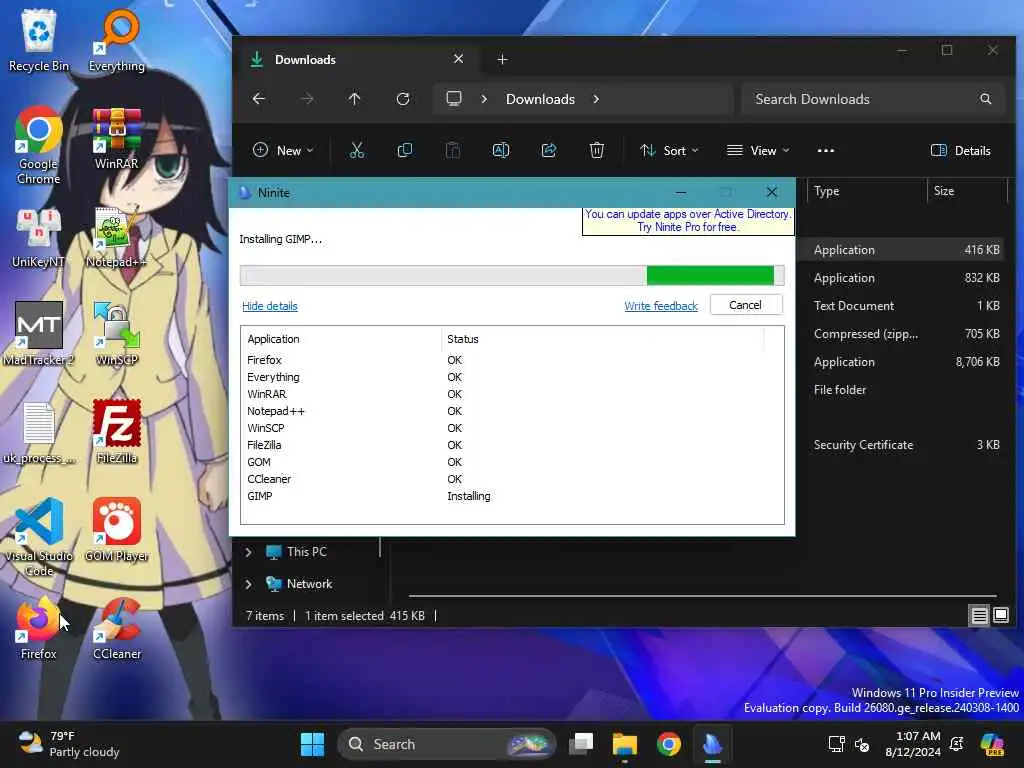
Task: Expand chevron before Downloads in address bar
Action: 484,99
